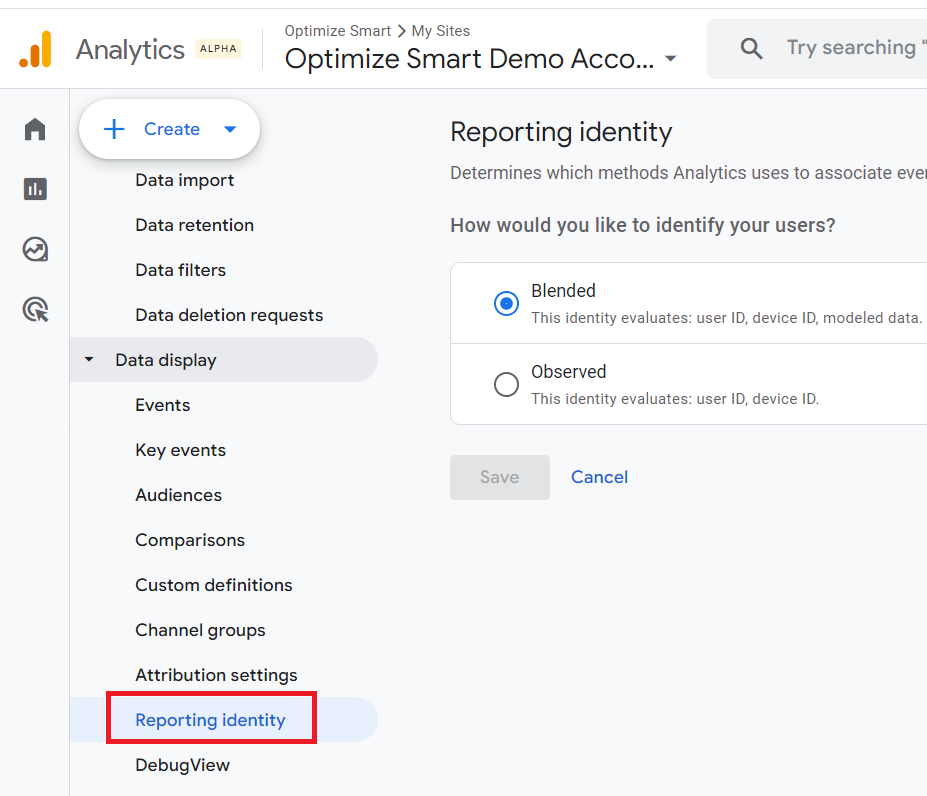The height and width of the screenshot is (796, 927).
Task: Click the Analytics product name
Action: click(x=130, y=50)
